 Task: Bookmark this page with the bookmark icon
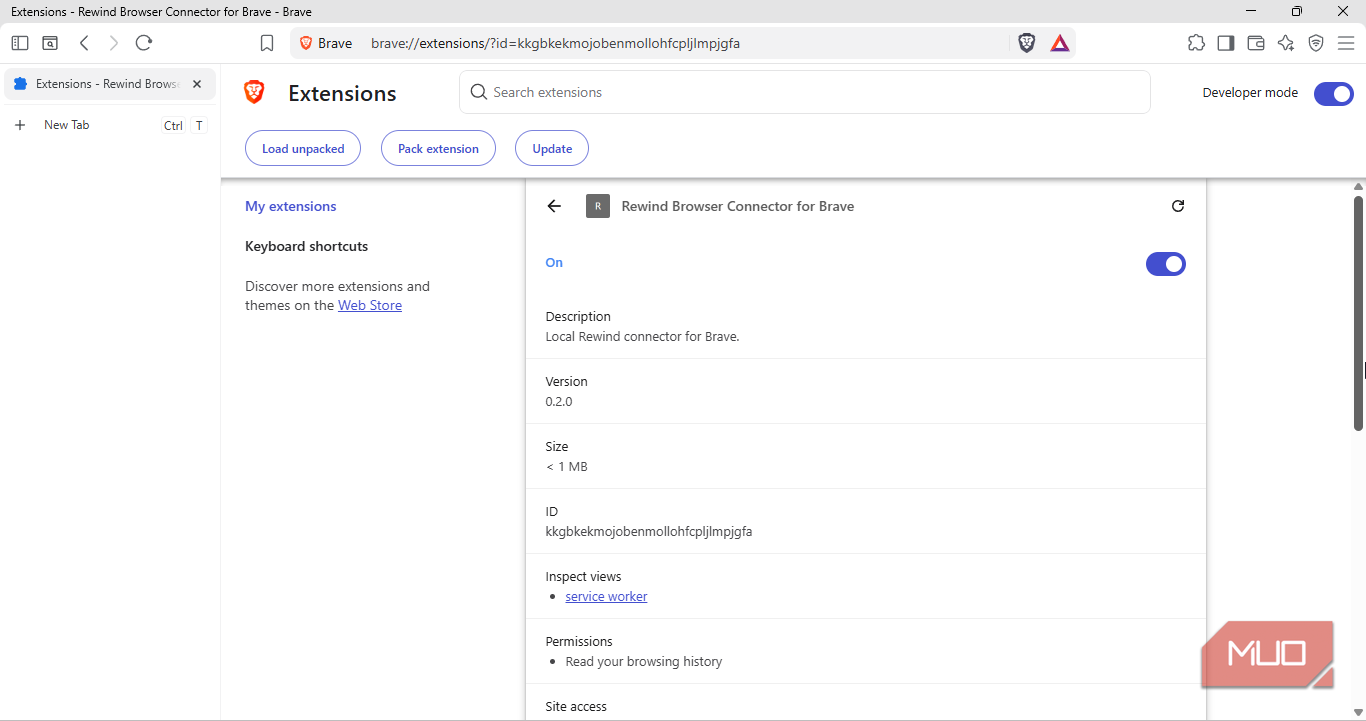[267, 43]
